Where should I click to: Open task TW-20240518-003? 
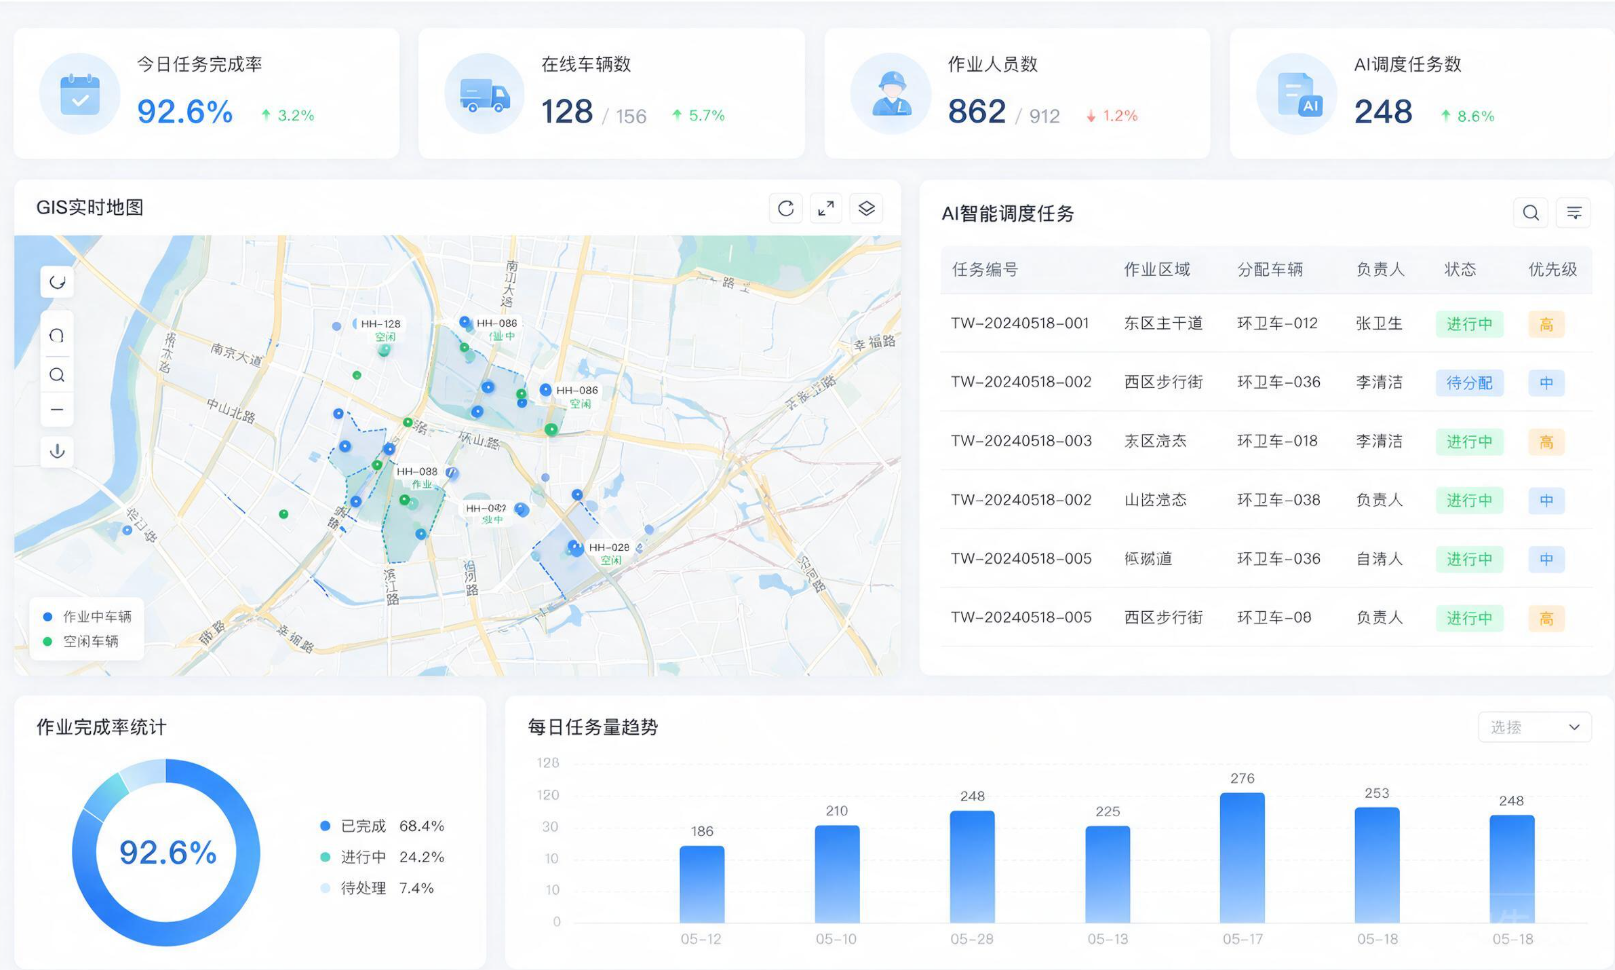pos(1021,441)
